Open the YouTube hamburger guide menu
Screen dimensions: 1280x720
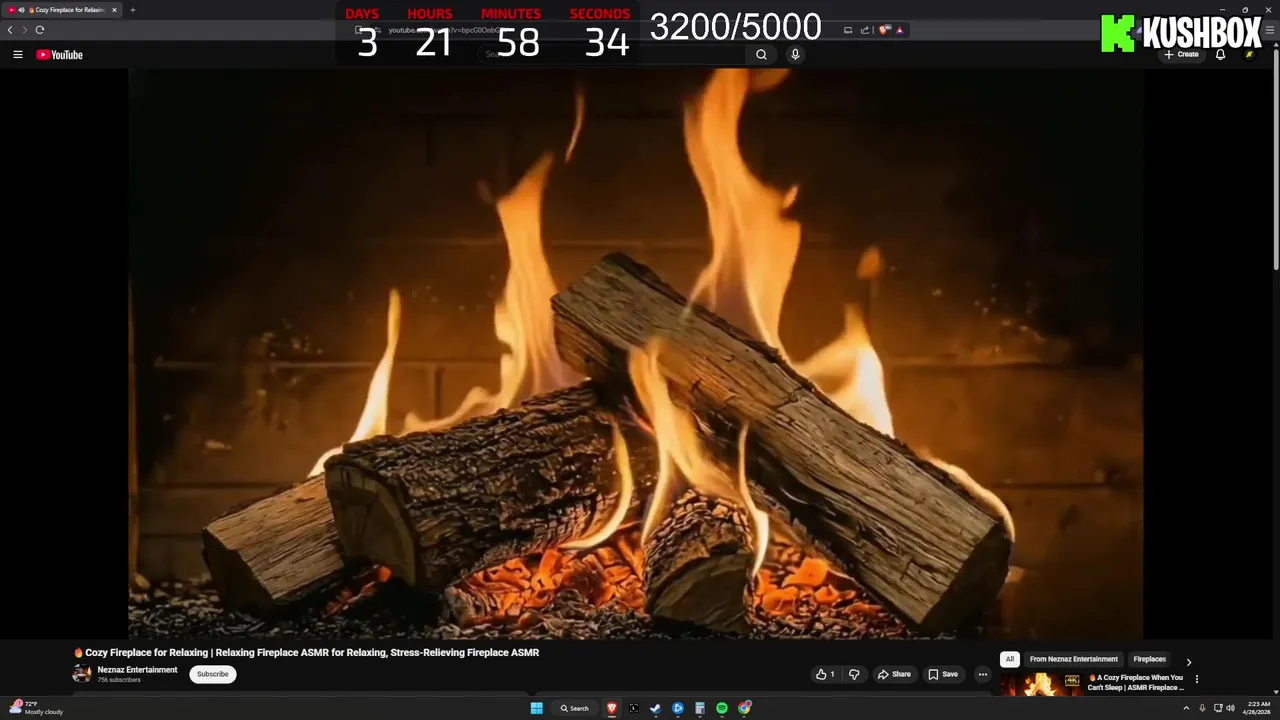click(x=17, y=55)
